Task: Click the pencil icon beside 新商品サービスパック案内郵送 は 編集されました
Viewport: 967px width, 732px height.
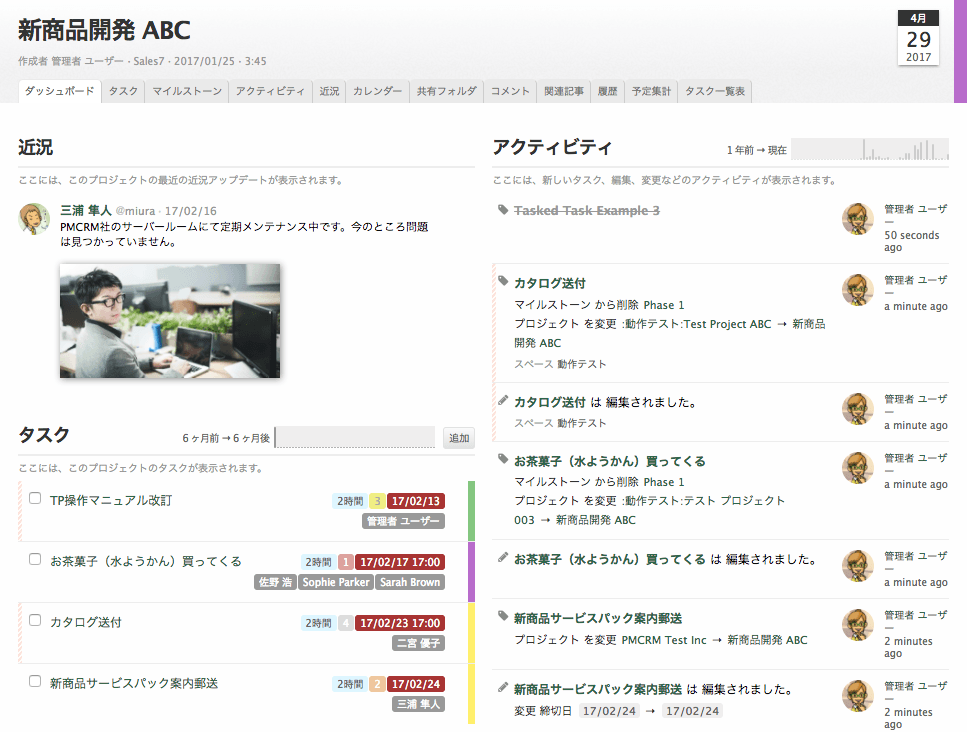Action: pyautogui.click(x=503, y=688)
